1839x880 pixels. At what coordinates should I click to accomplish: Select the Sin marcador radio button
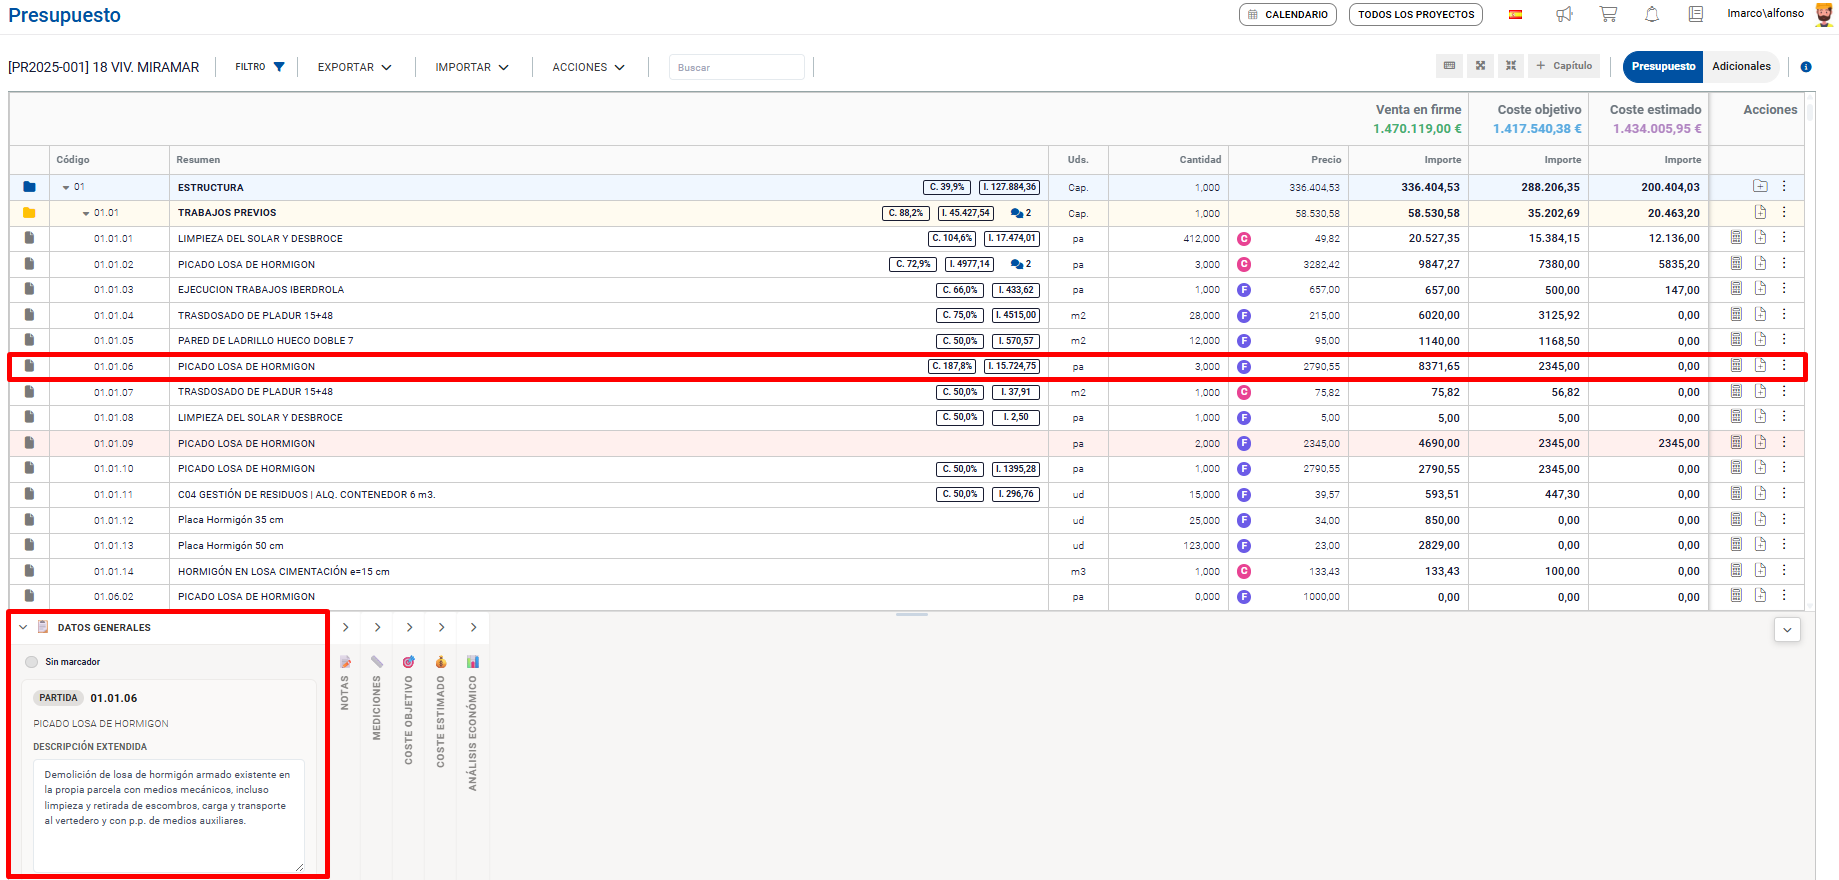coord(32,662)
